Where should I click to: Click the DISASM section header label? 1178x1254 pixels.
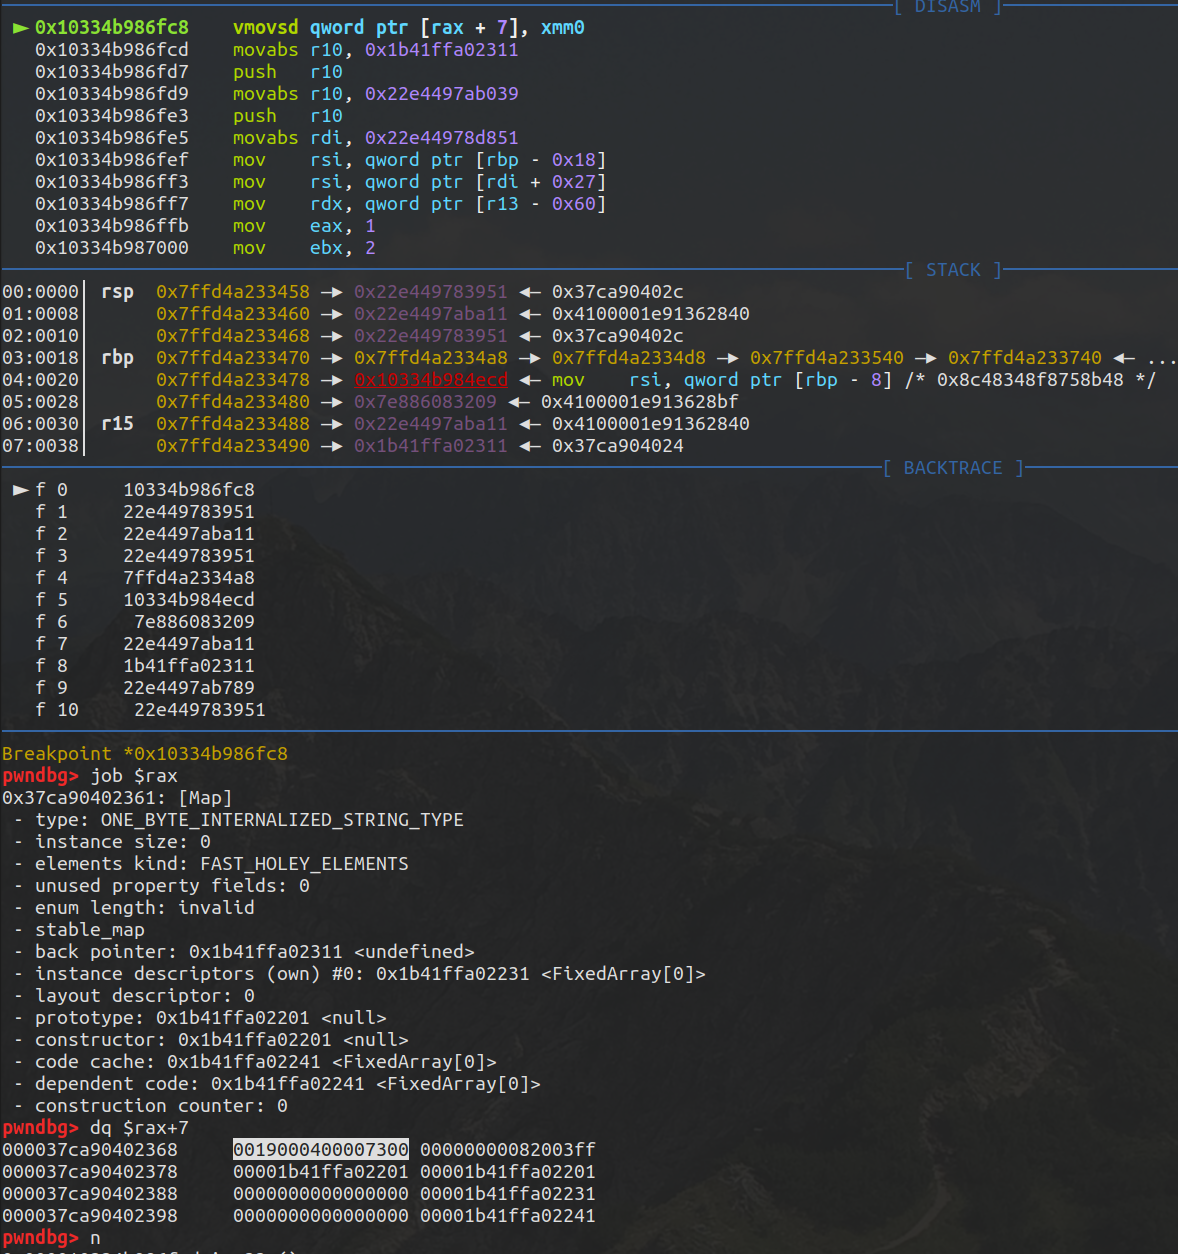[x=947, y=7]
